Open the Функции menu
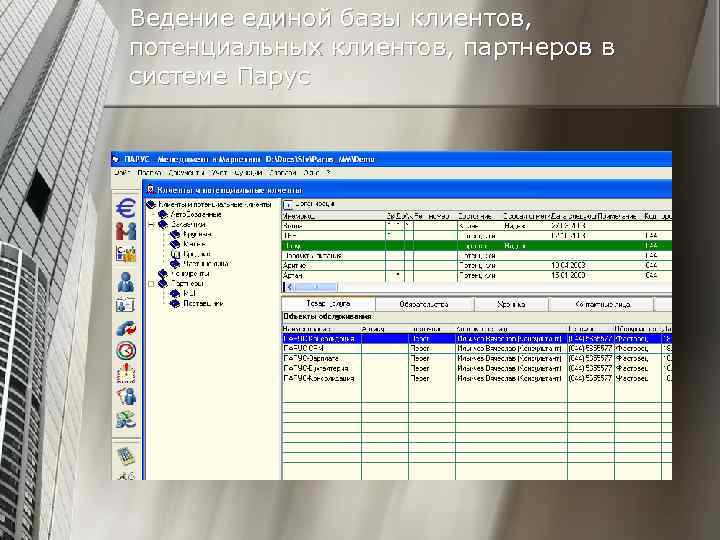The height and width of the screenshot is (540, 720). (248, 173)
